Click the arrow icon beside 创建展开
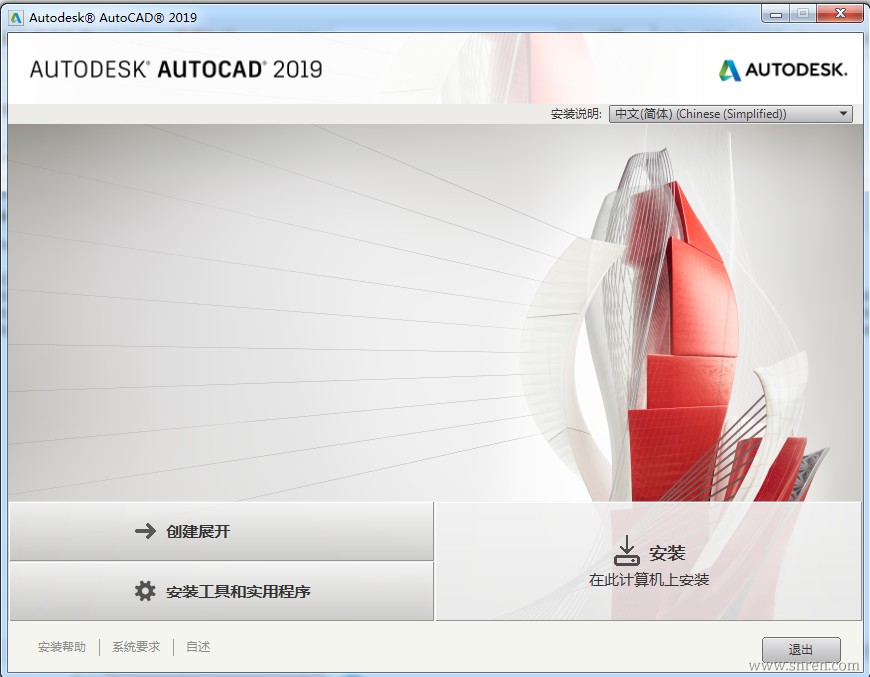 point(145,532)
